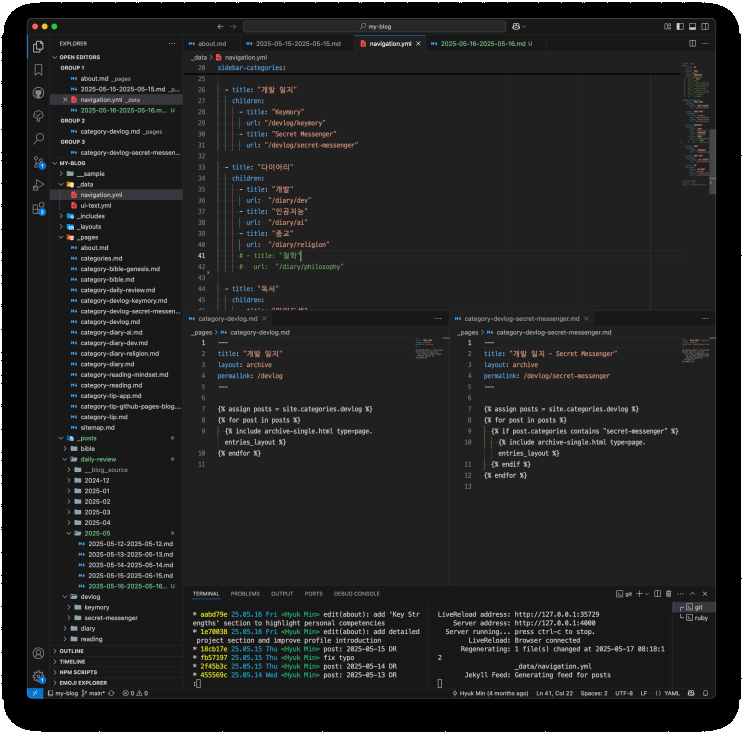
Task: Split the navigation.yml editor to the right
Action: [692, 44]
